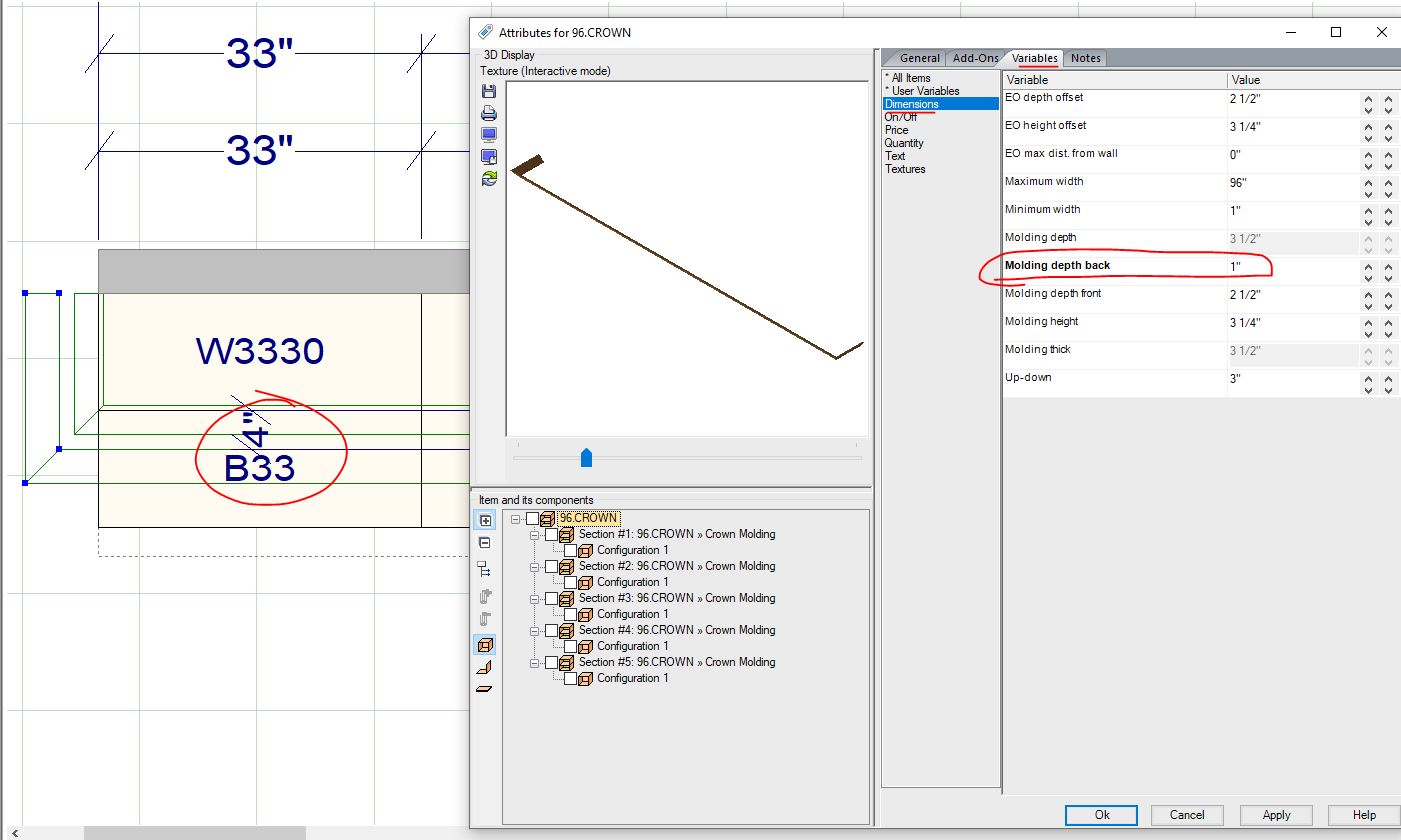Click the blue slider handle under 3D preview
This screenshot has width=1401, height=840.
tap(587, 458)
